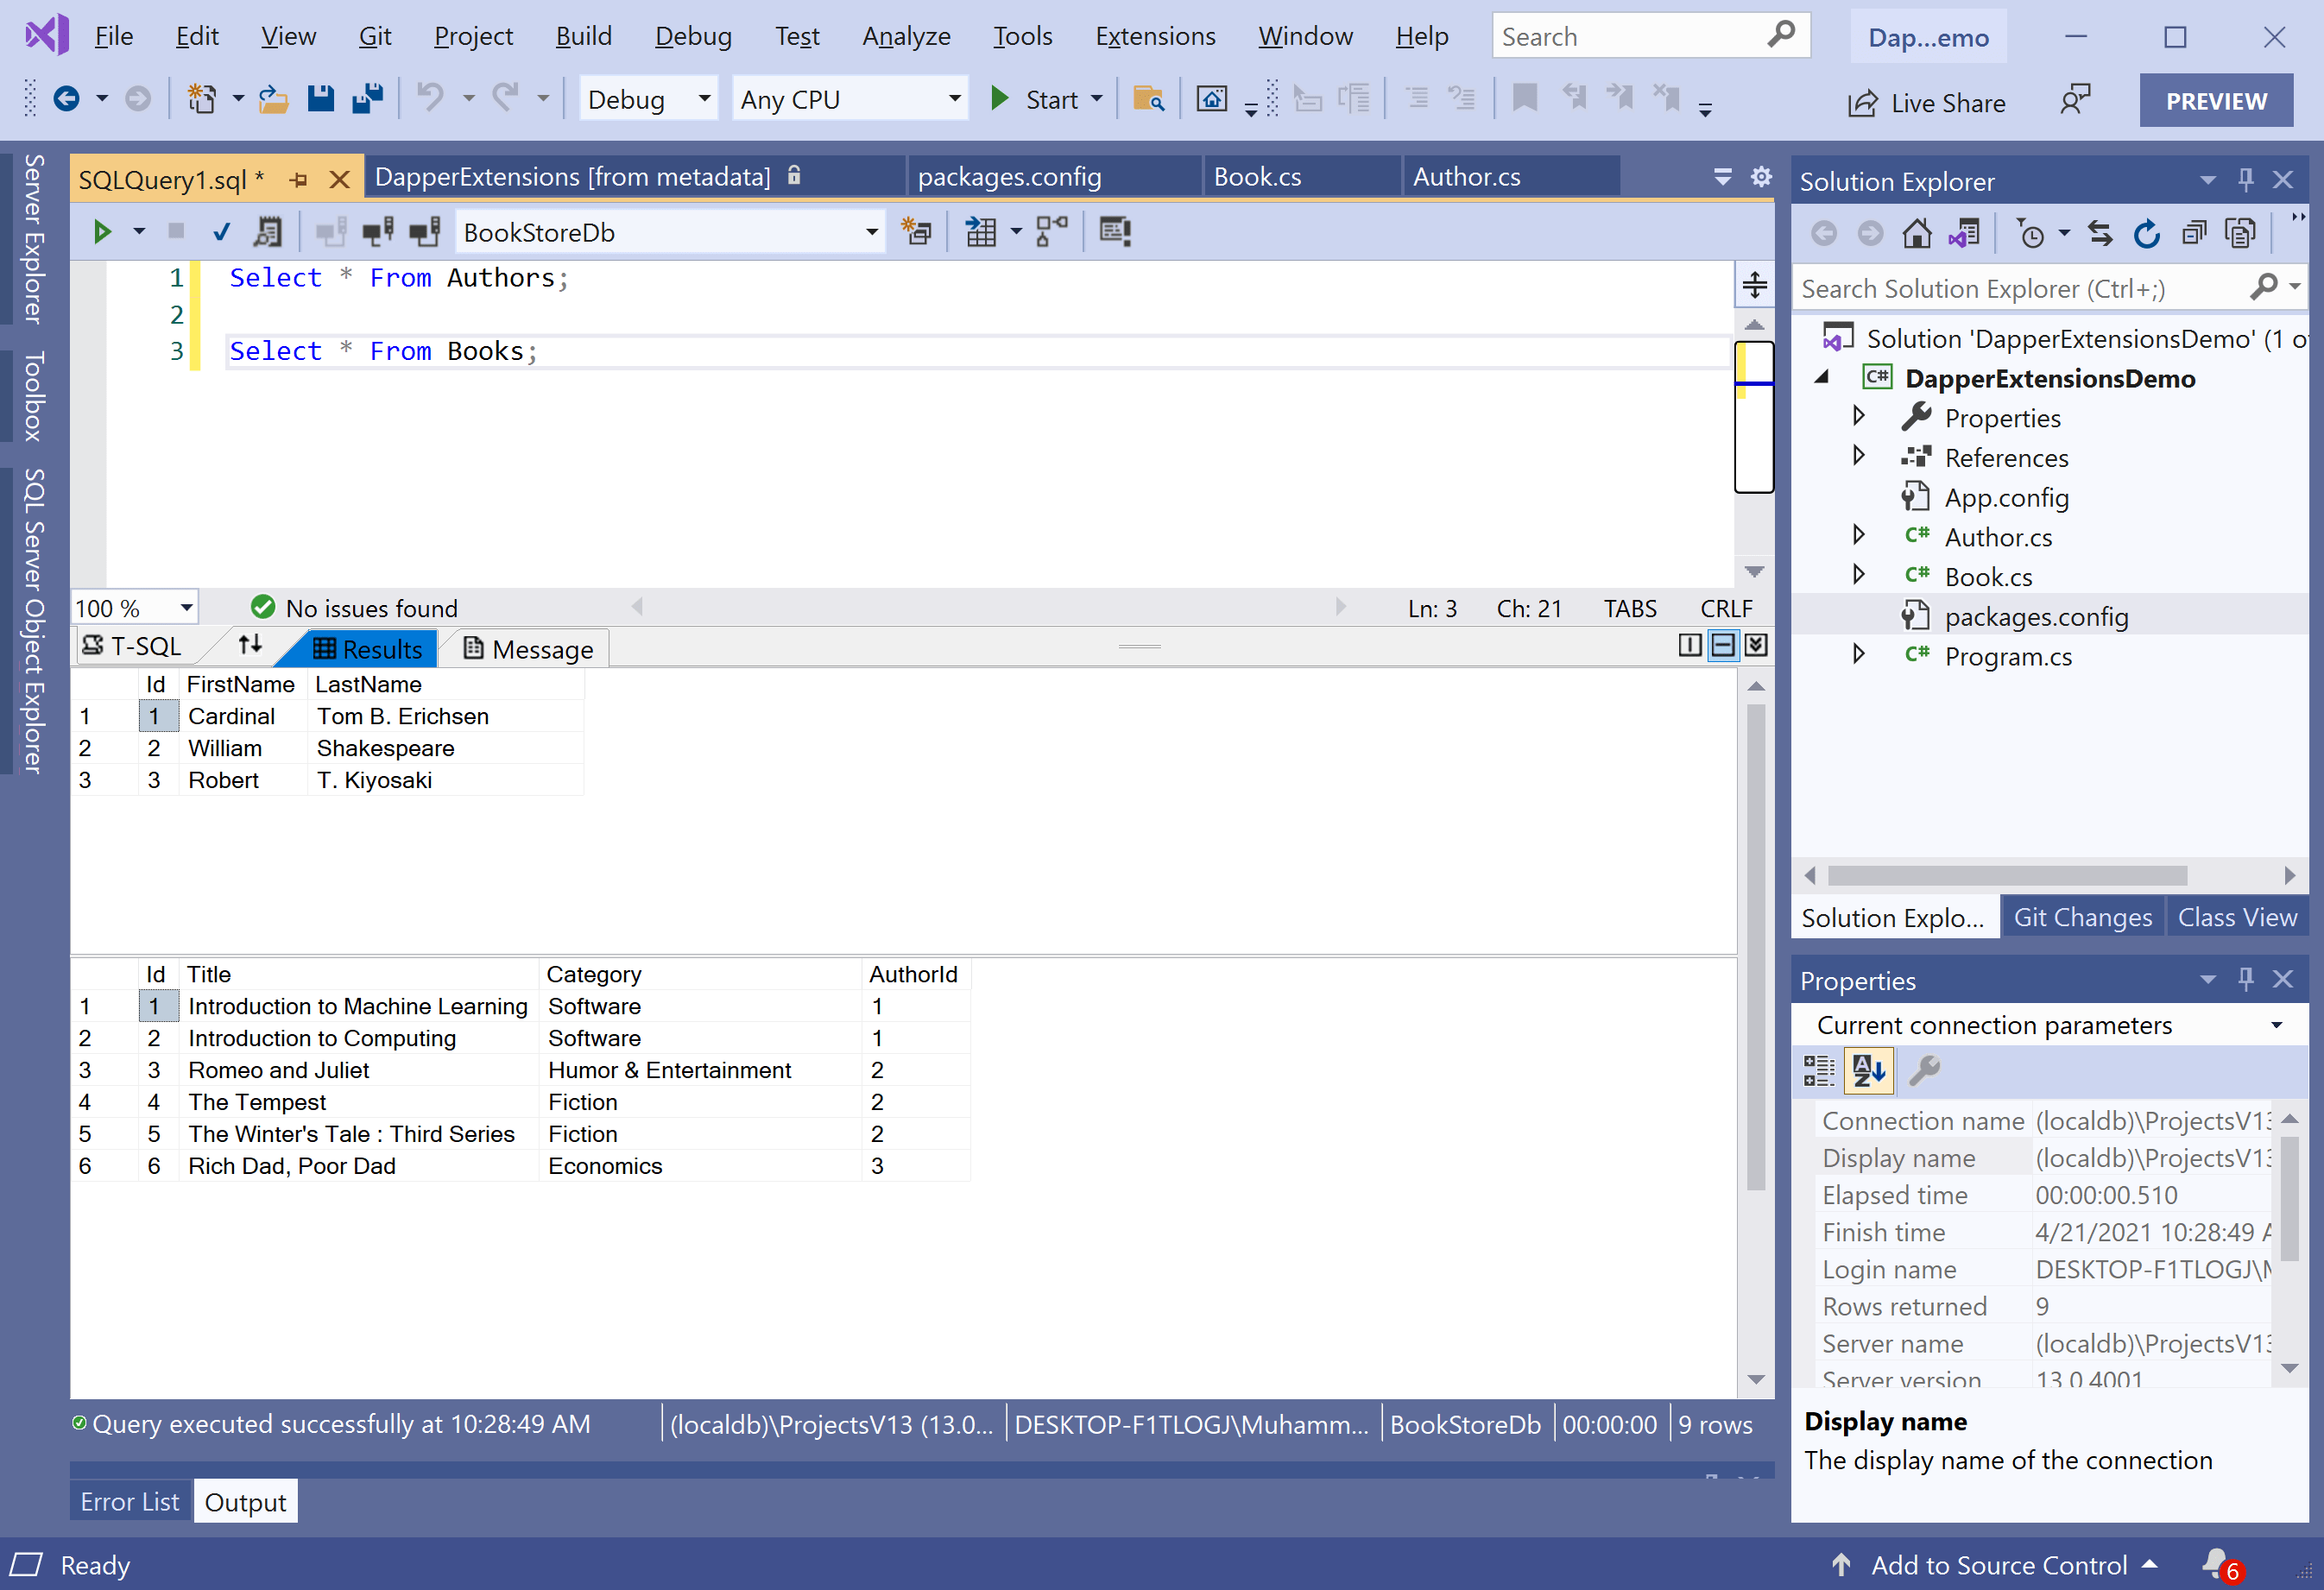
Task: Open the Live Share icon
Action: pyautogui.click(x=1862, y=102)
